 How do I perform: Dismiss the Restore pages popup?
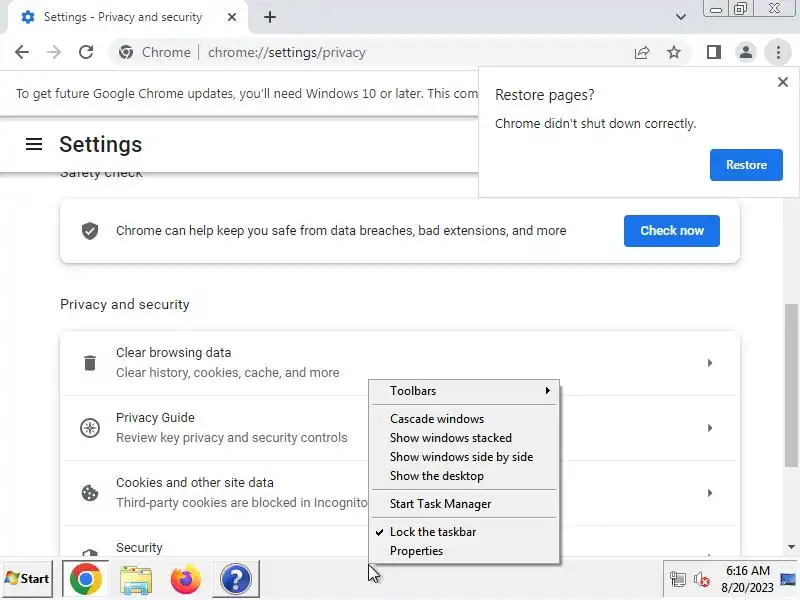pyautogui.click(x=783, y=82)
